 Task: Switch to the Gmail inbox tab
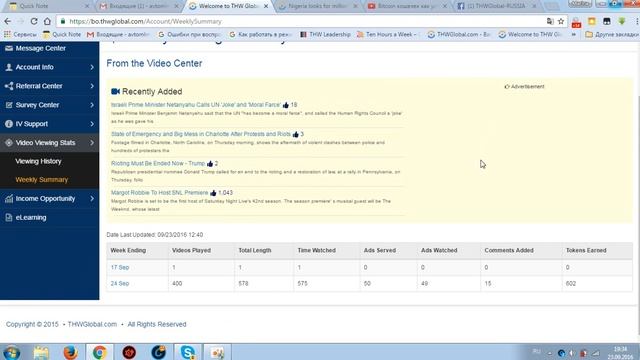pos(138,6)
